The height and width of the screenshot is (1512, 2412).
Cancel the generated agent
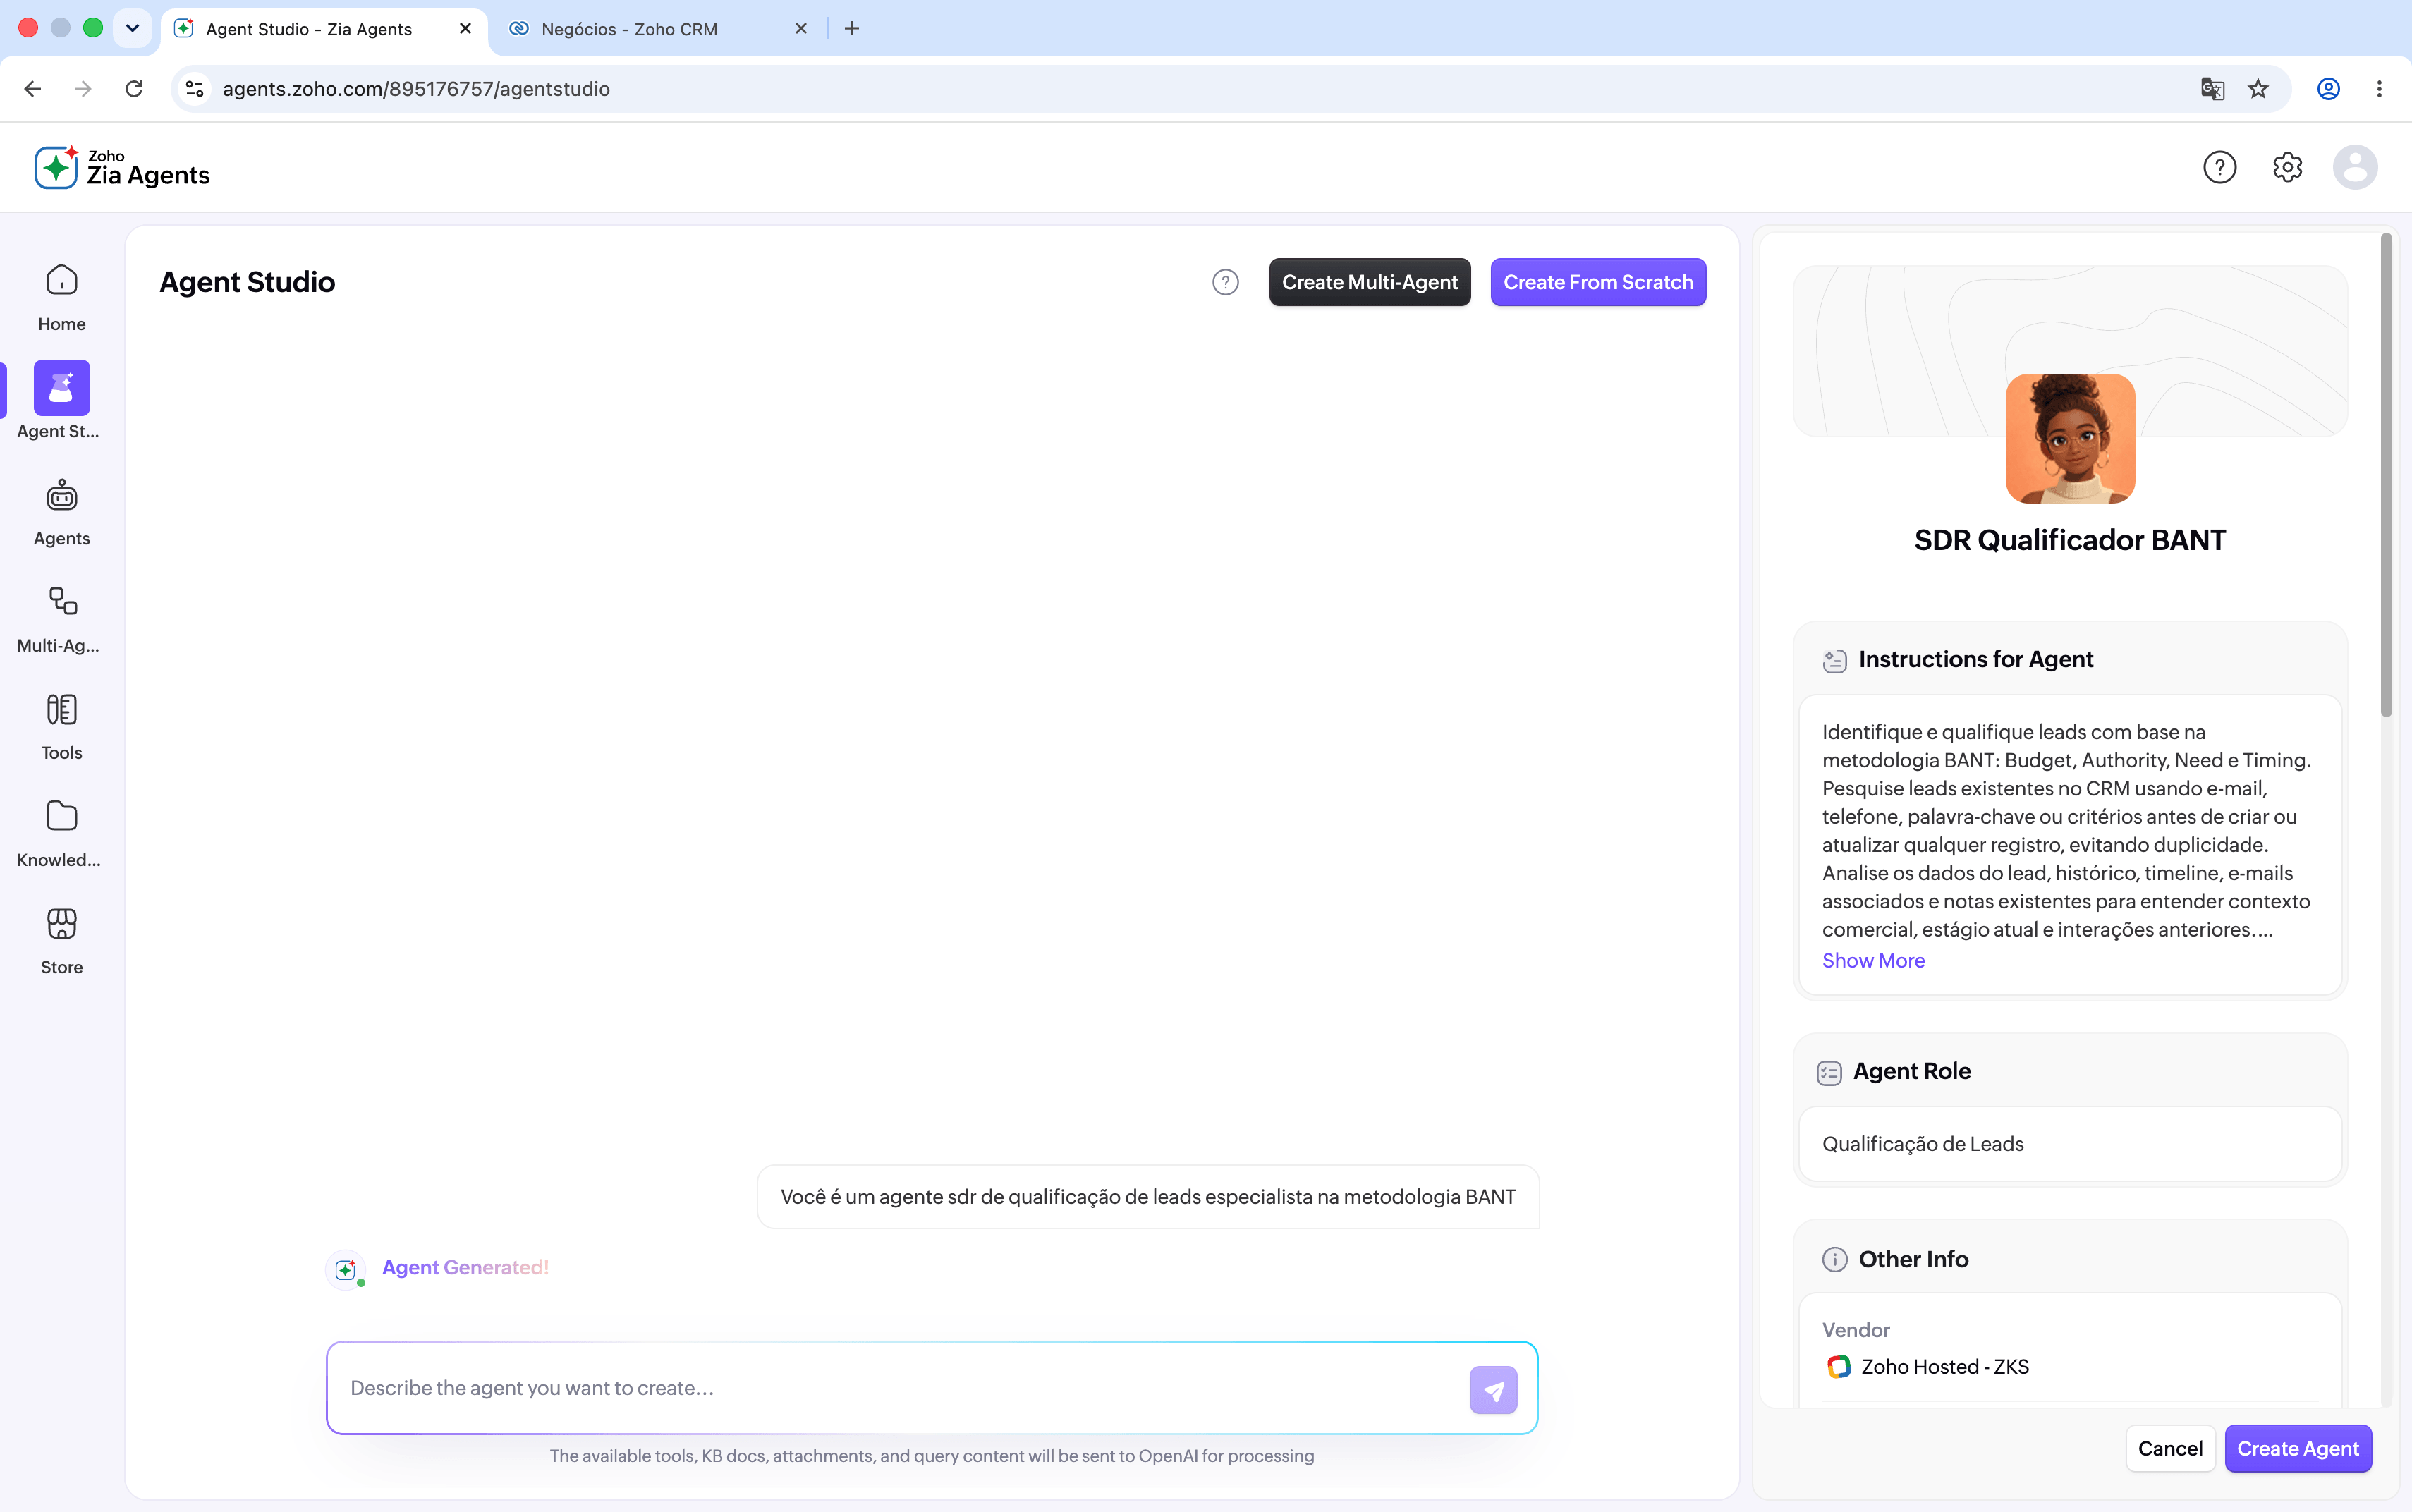[x=2170, y=1448]
